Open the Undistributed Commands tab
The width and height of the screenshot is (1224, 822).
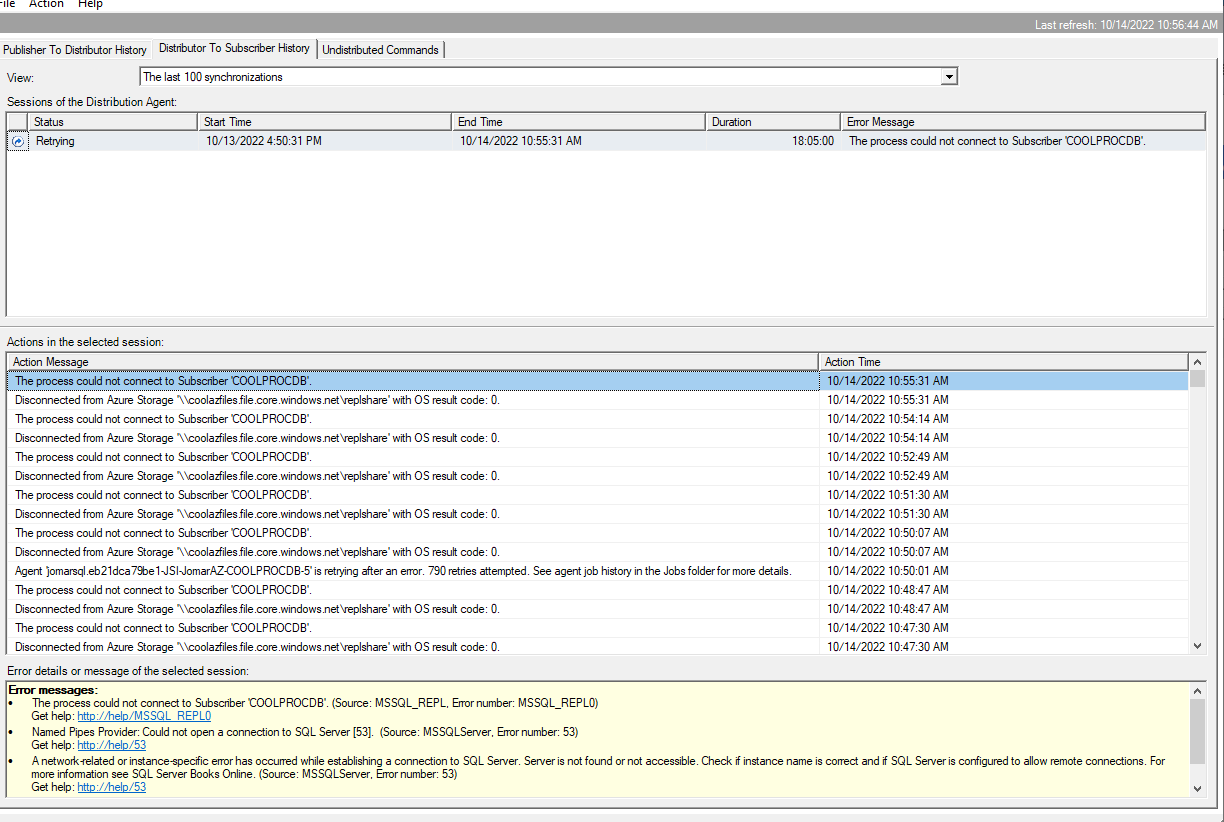pos(380,50)
